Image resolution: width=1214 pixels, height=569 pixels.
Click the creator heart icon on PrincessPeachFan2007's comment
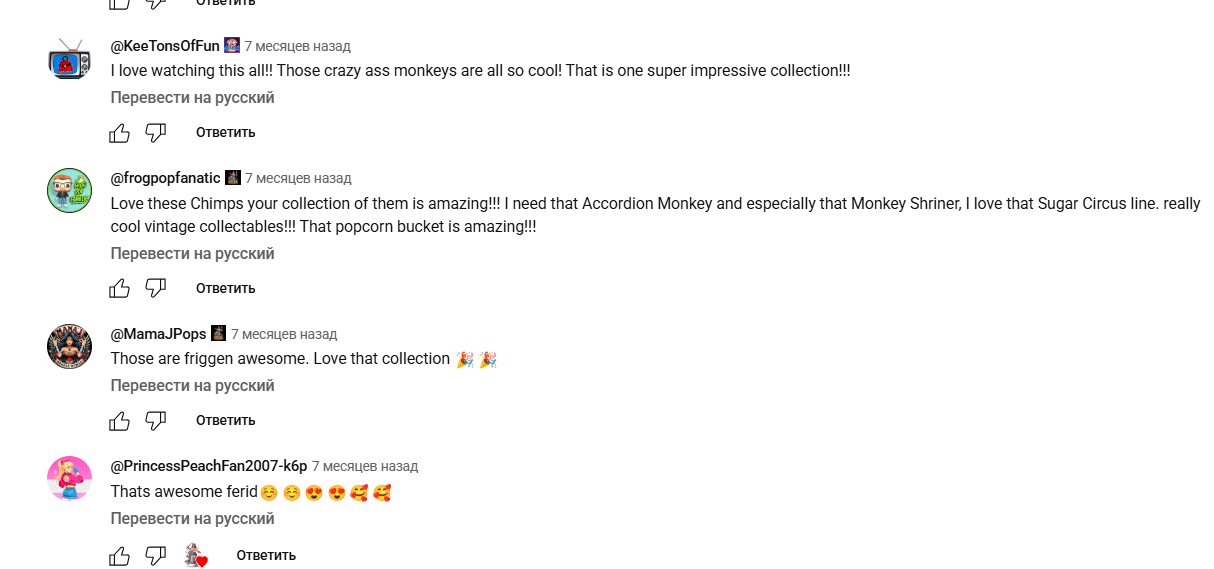[x=196, y=555]
